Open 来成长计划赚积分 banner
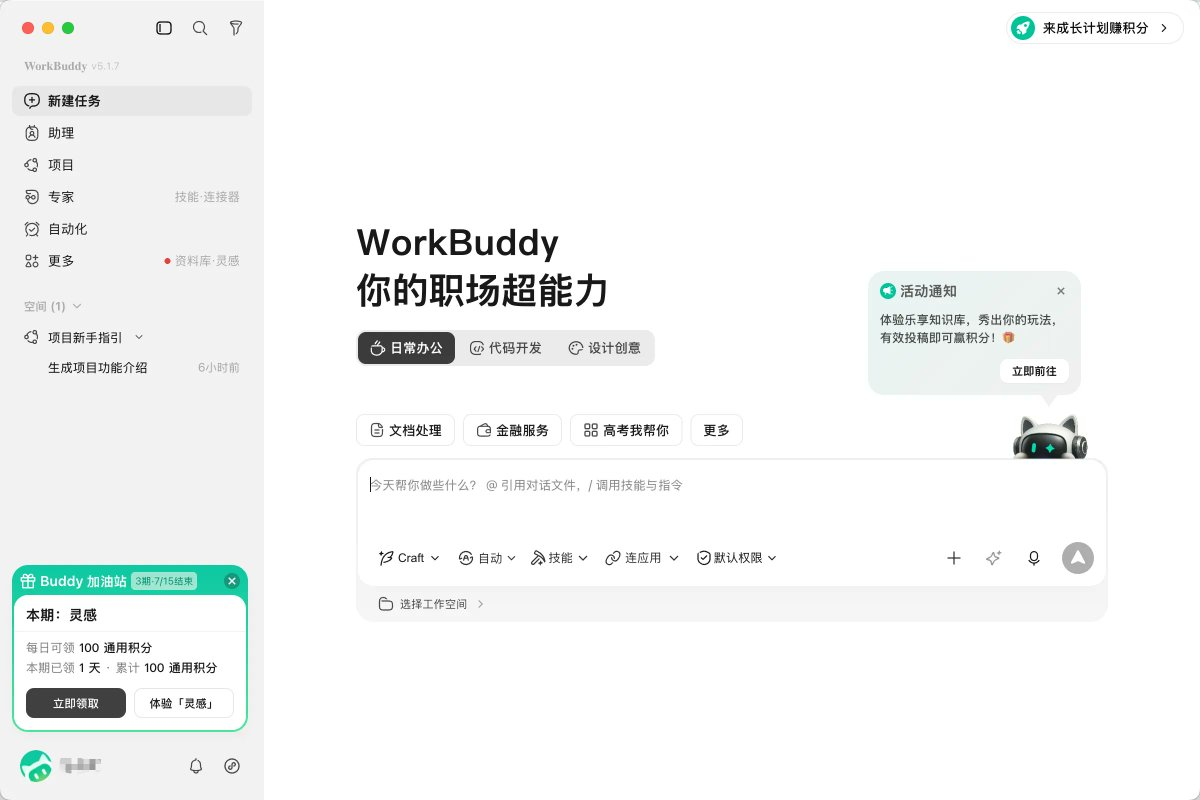This screenshot has height=800, width=1200. coord(1096,28)
